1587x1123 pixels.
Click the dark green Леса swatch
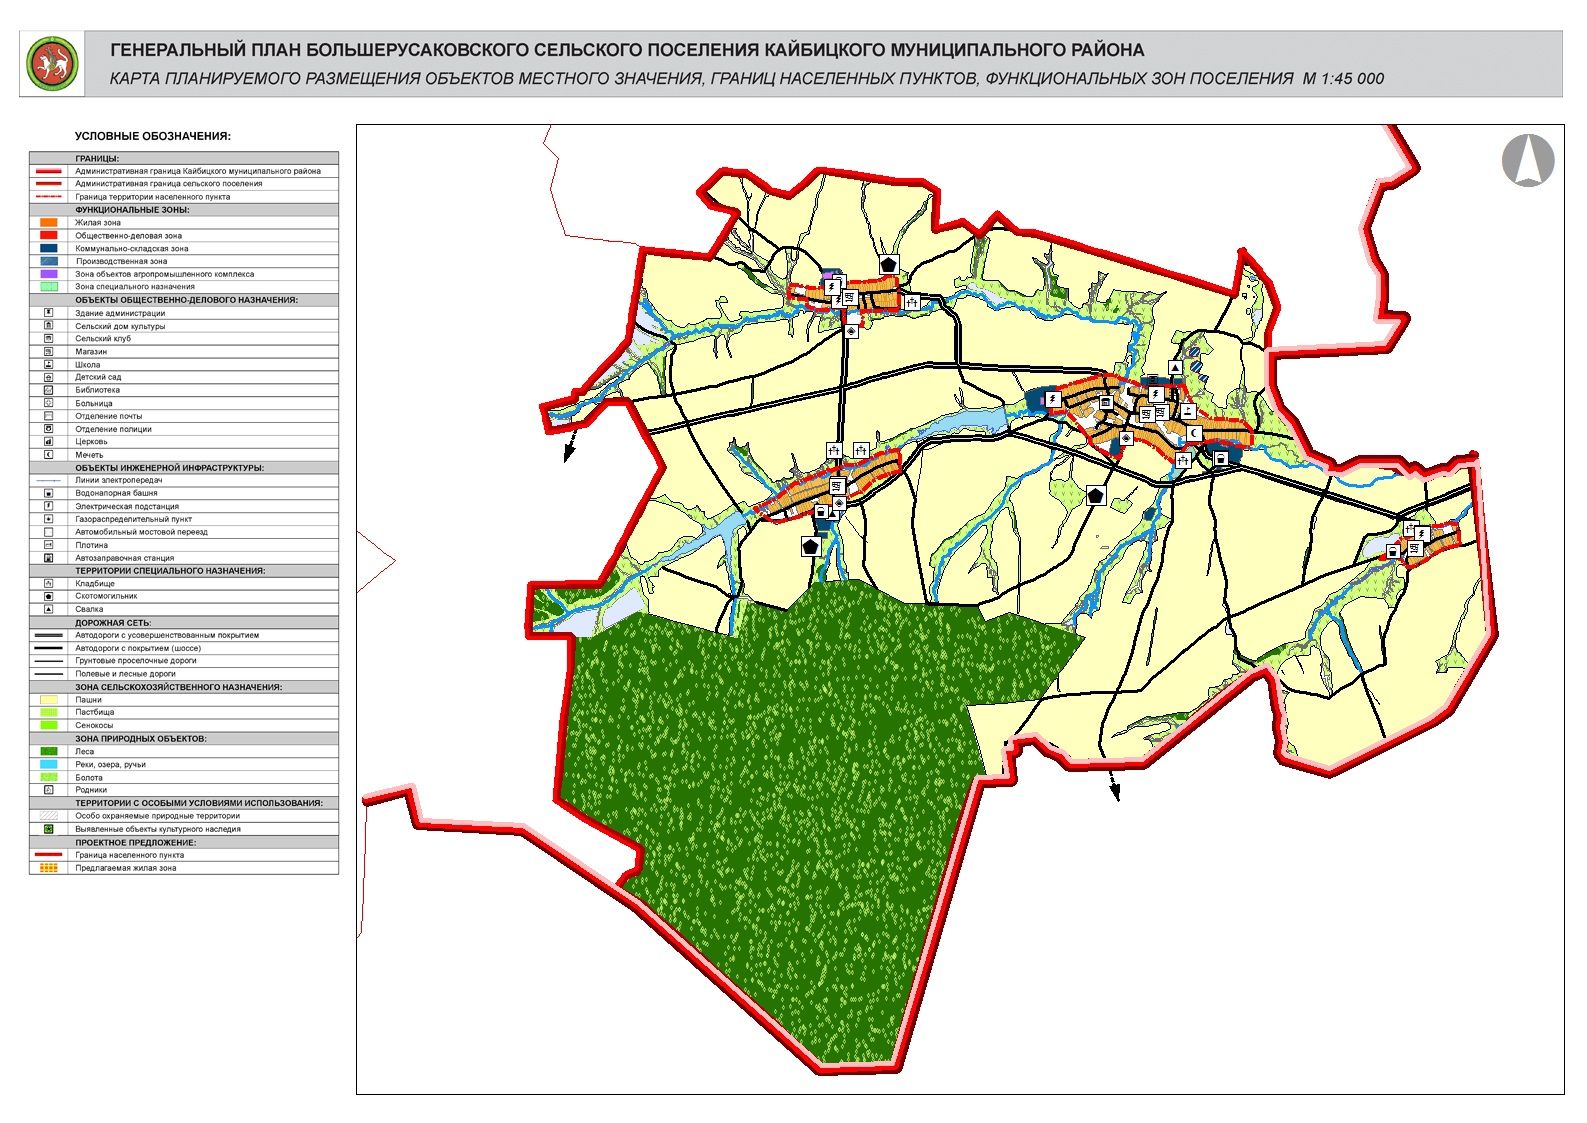point(48,751)
